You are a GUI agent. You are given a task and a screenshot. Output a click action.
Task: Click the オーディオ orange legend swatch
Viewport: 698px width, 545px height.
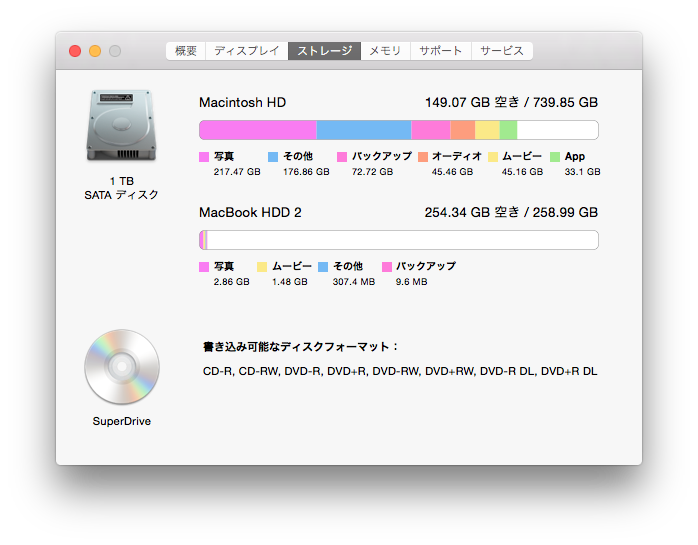[423, 157]
